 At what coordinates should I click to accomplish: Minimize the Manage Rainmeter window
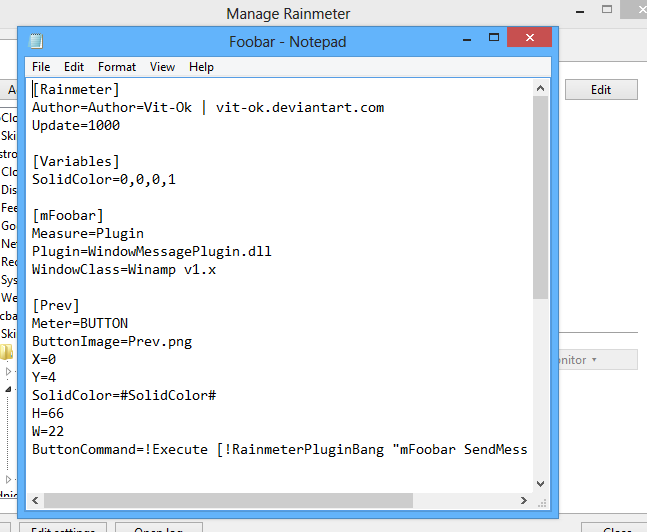pyautogui.click(x=580, y=12)
